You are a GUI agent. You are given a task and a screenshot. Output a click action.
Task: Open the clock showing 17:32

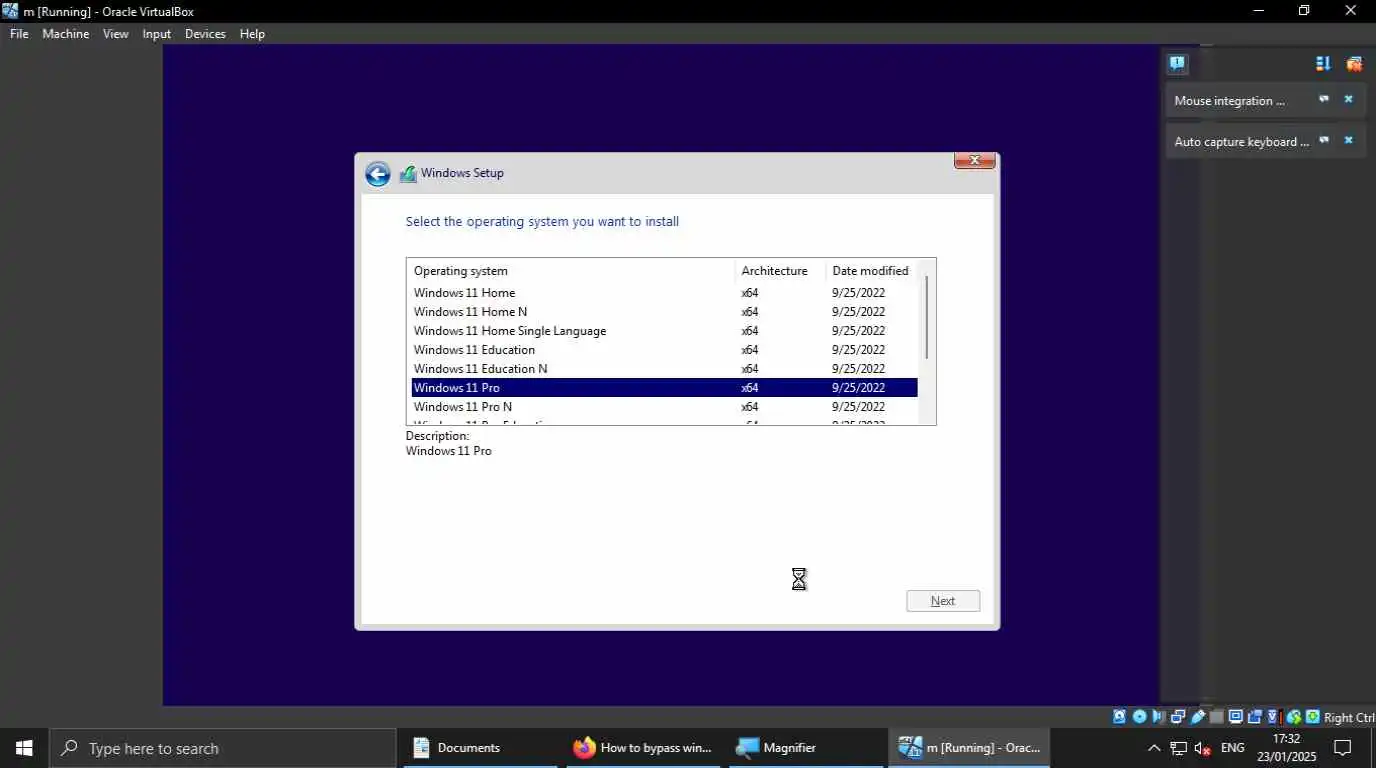coord(1286,748)
